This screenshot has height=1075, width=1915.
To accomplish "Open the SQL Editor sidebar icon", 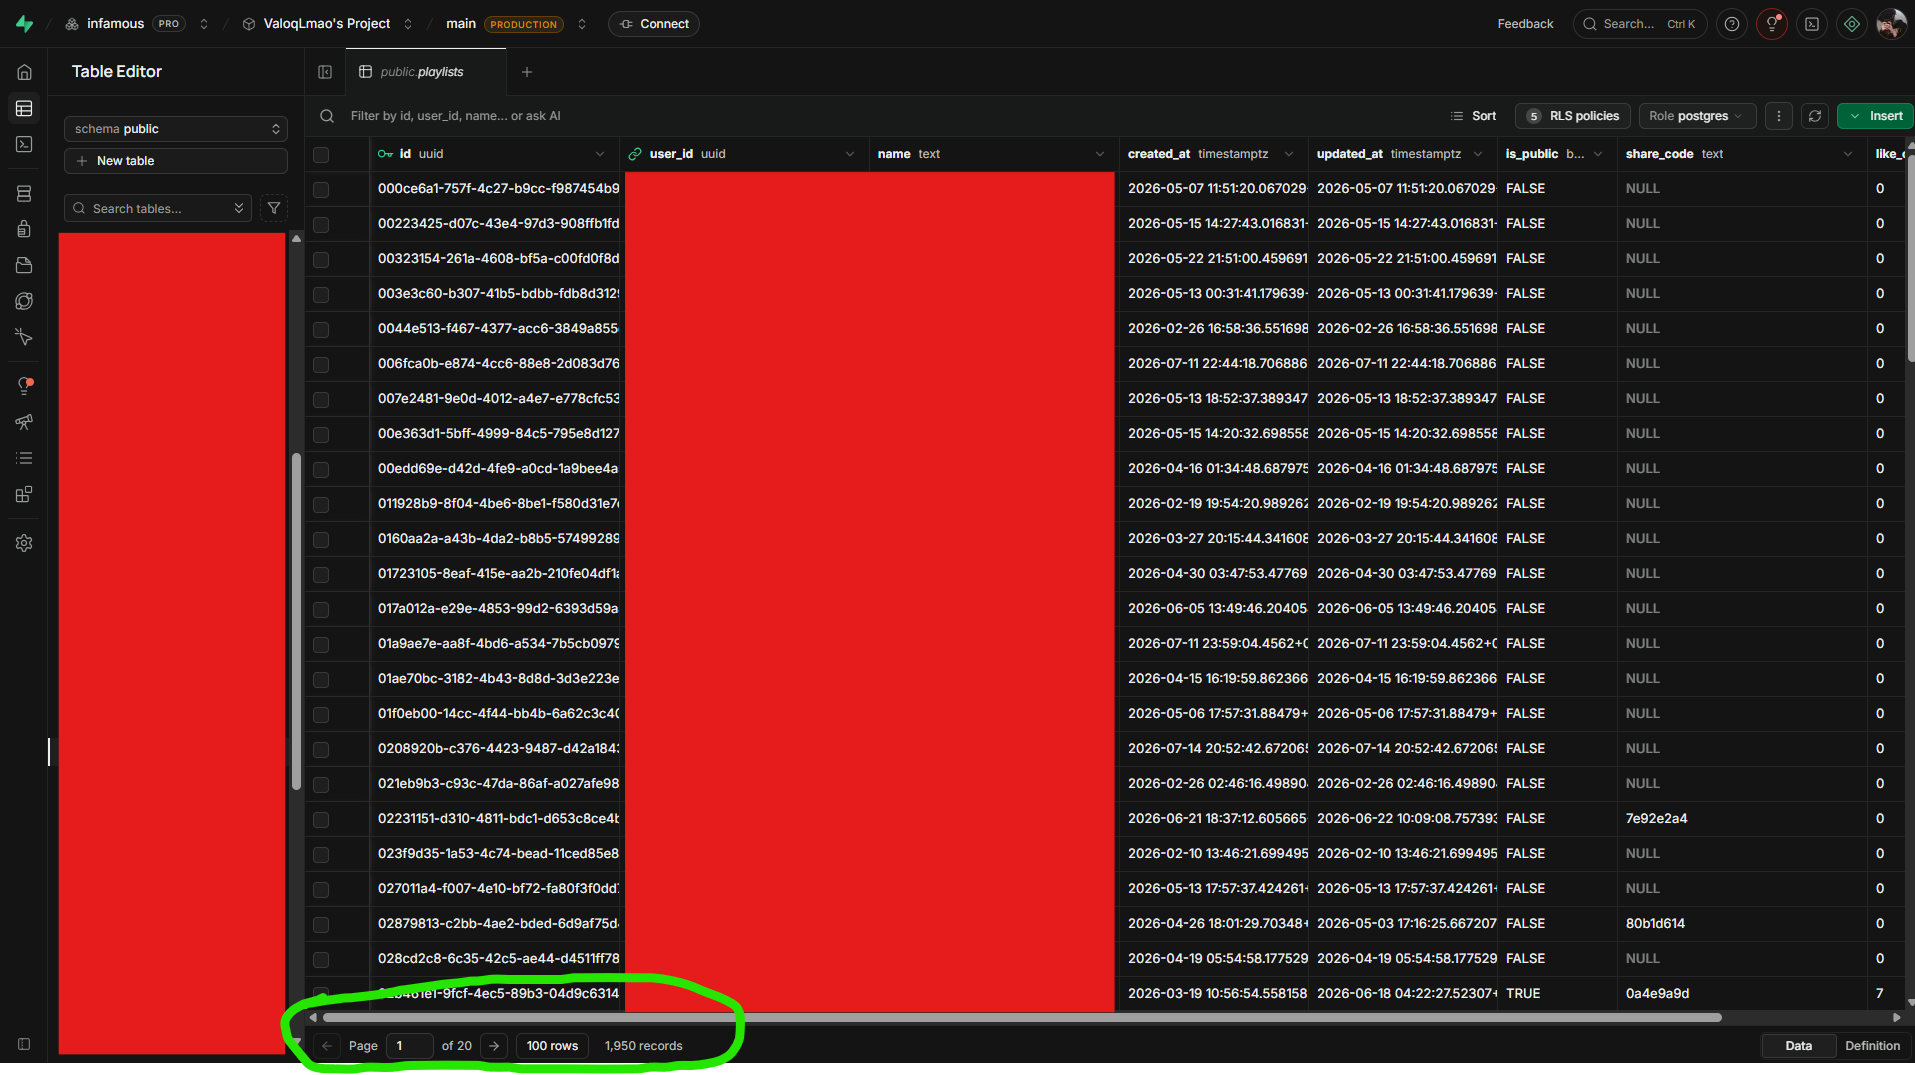I will pyautogui.click(x=24, y=145).
